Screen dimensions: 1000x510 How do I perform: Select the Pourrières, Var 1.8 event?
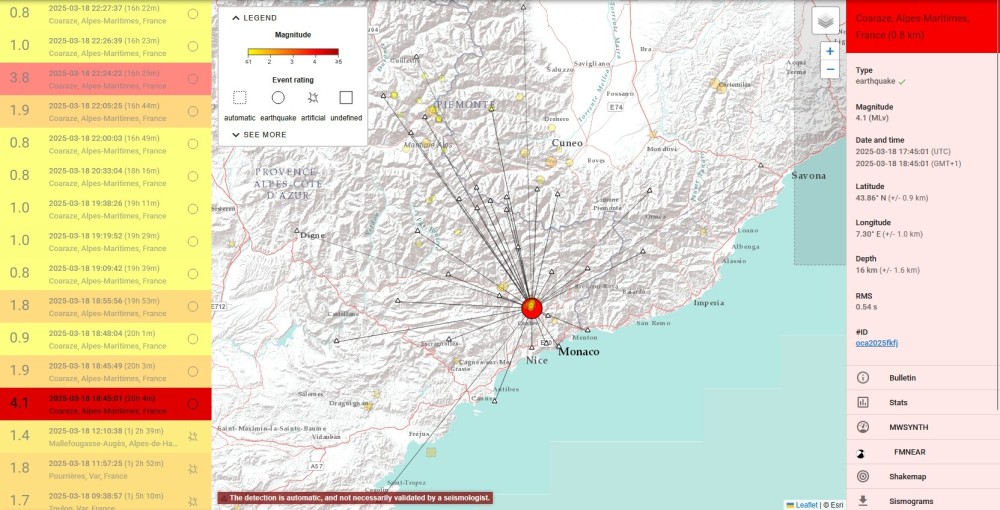(x=105, y=468)
